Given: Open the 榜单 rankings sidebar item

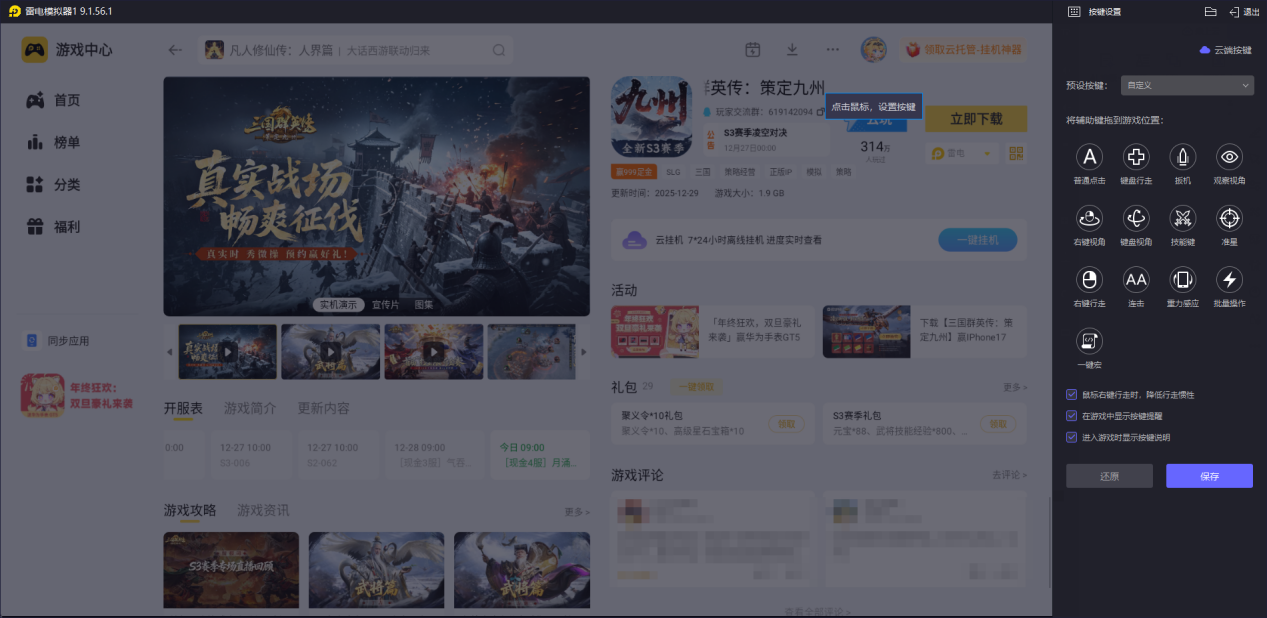Looking at the screenshot, I should [x=54, y=143].
